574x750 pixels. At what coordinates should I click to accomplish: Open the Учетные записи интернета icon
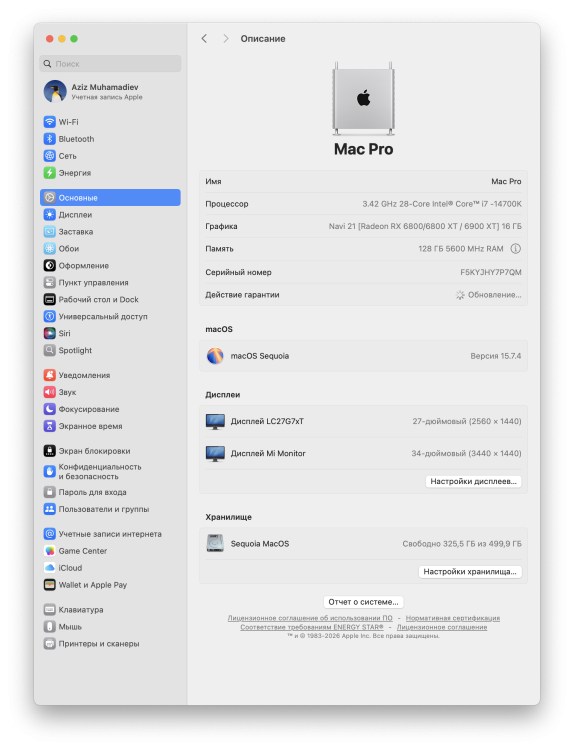point(50,534)
